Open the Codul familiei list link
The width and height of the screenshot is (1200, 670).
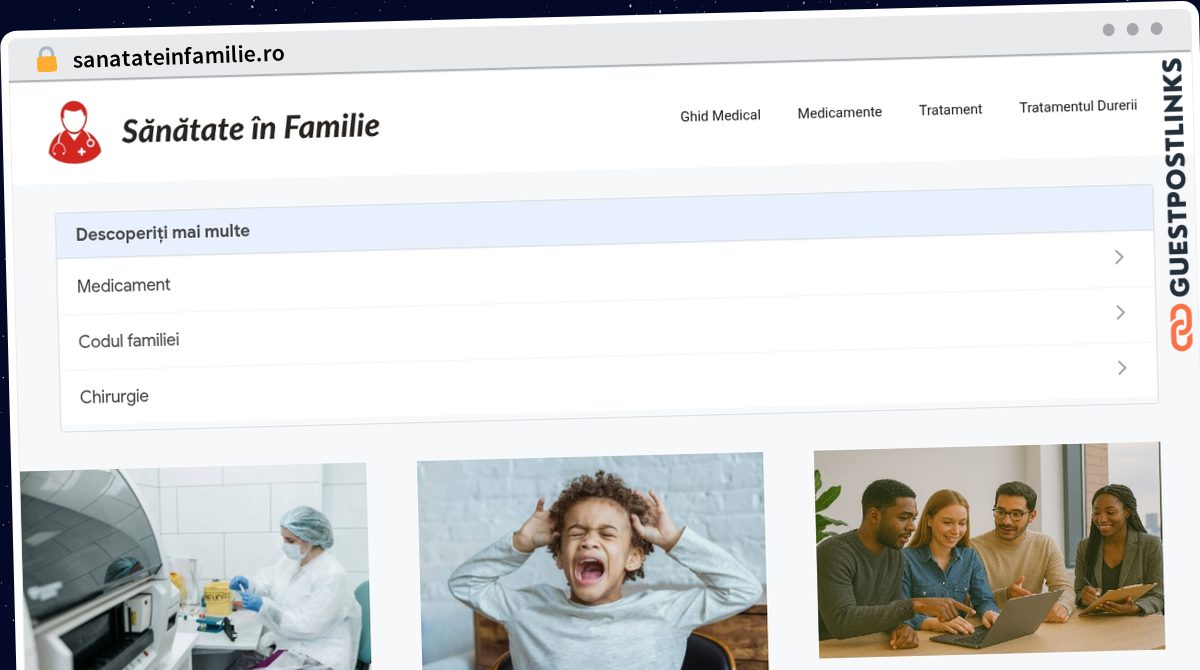coord(129,341)
